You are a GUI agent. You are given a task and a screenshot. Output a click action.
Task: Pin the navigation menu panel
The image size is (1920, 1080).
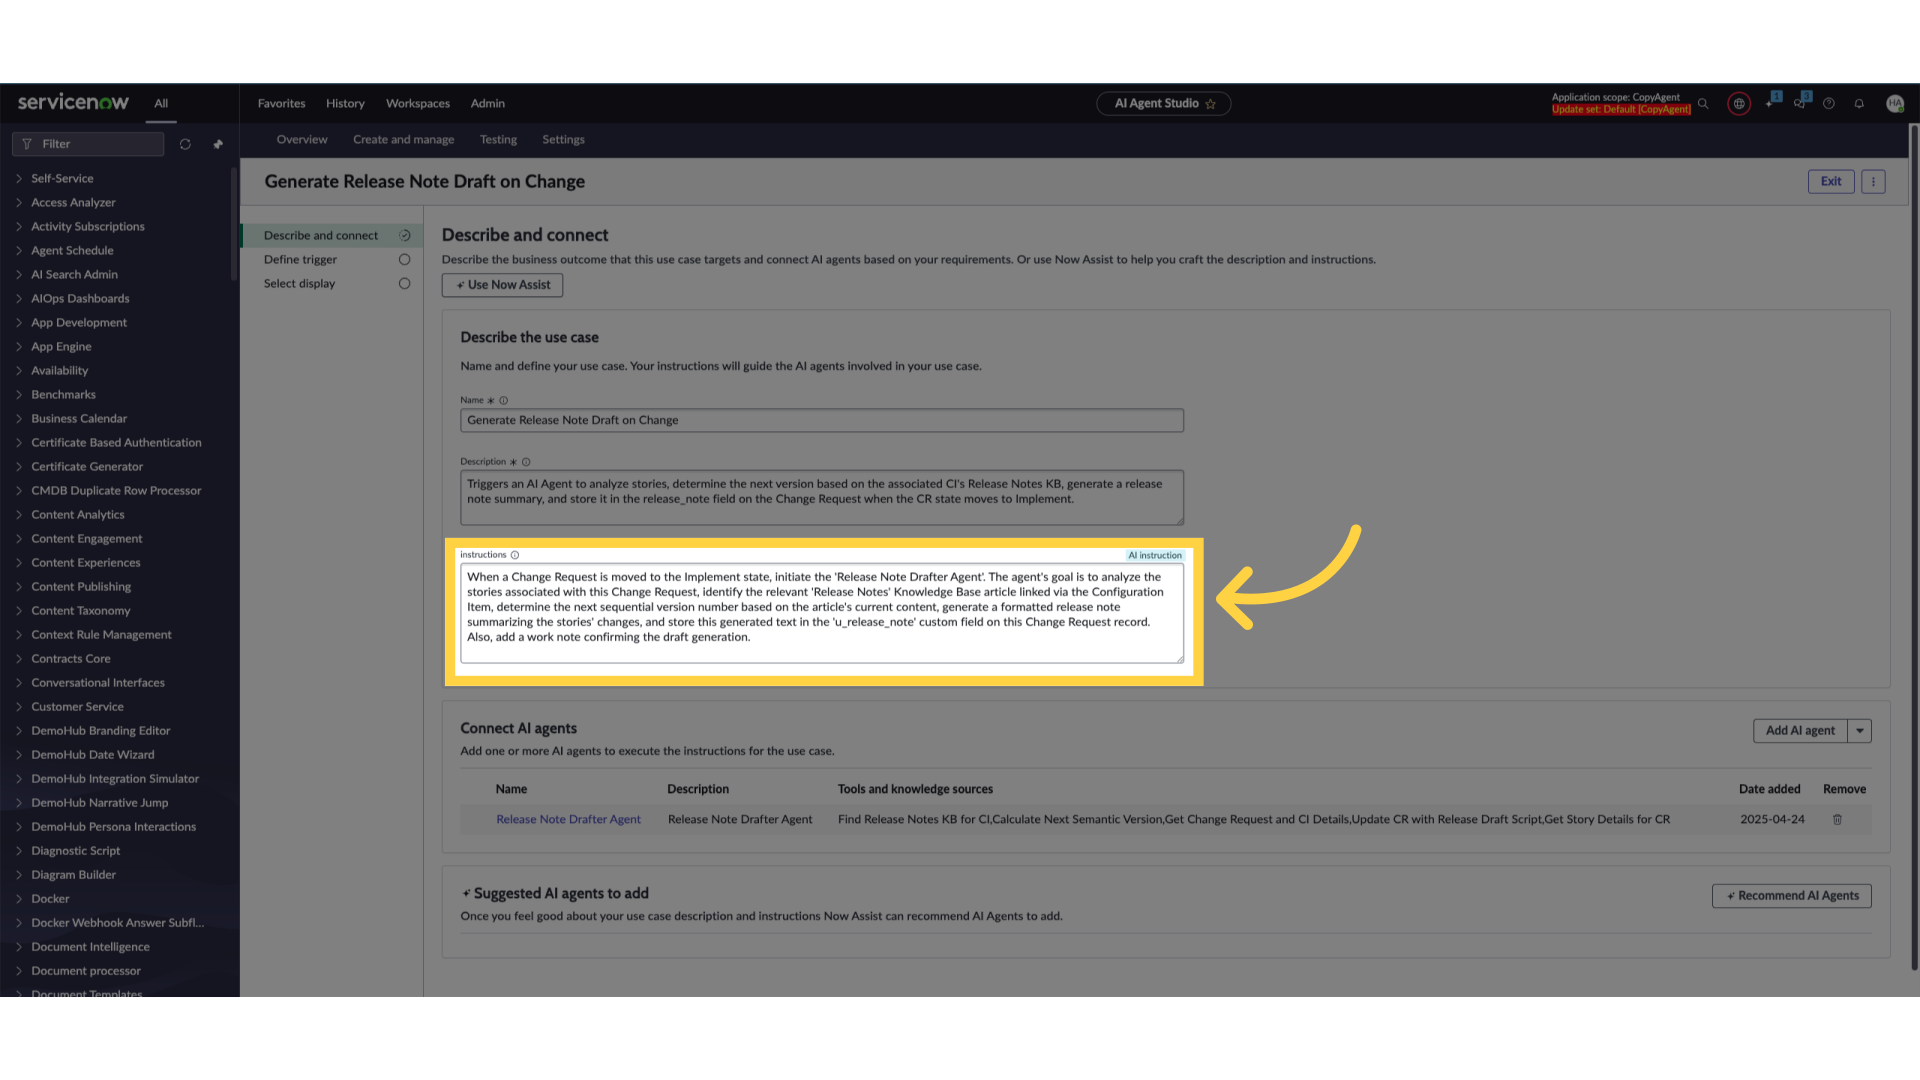tap(218, 144)
